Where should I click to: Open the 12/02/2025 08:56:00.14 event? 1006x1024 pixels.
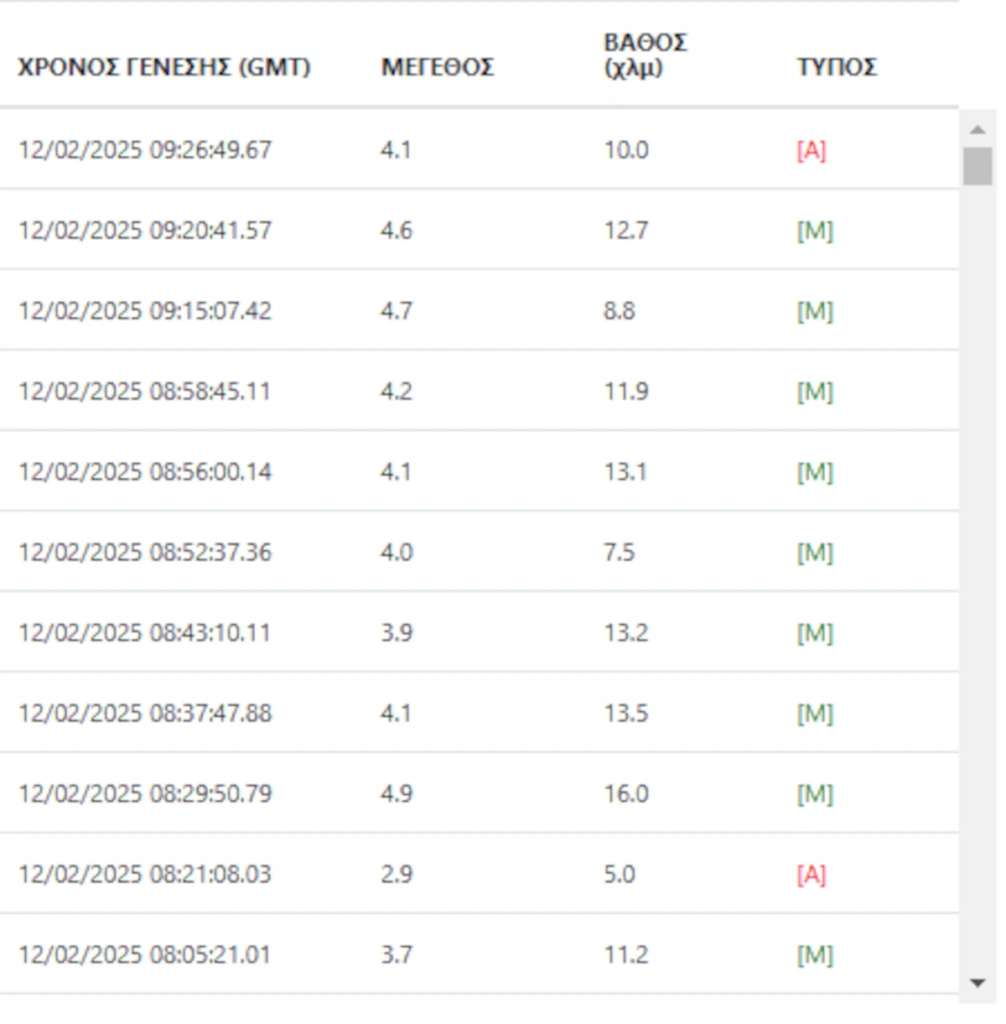click(145, 472)
